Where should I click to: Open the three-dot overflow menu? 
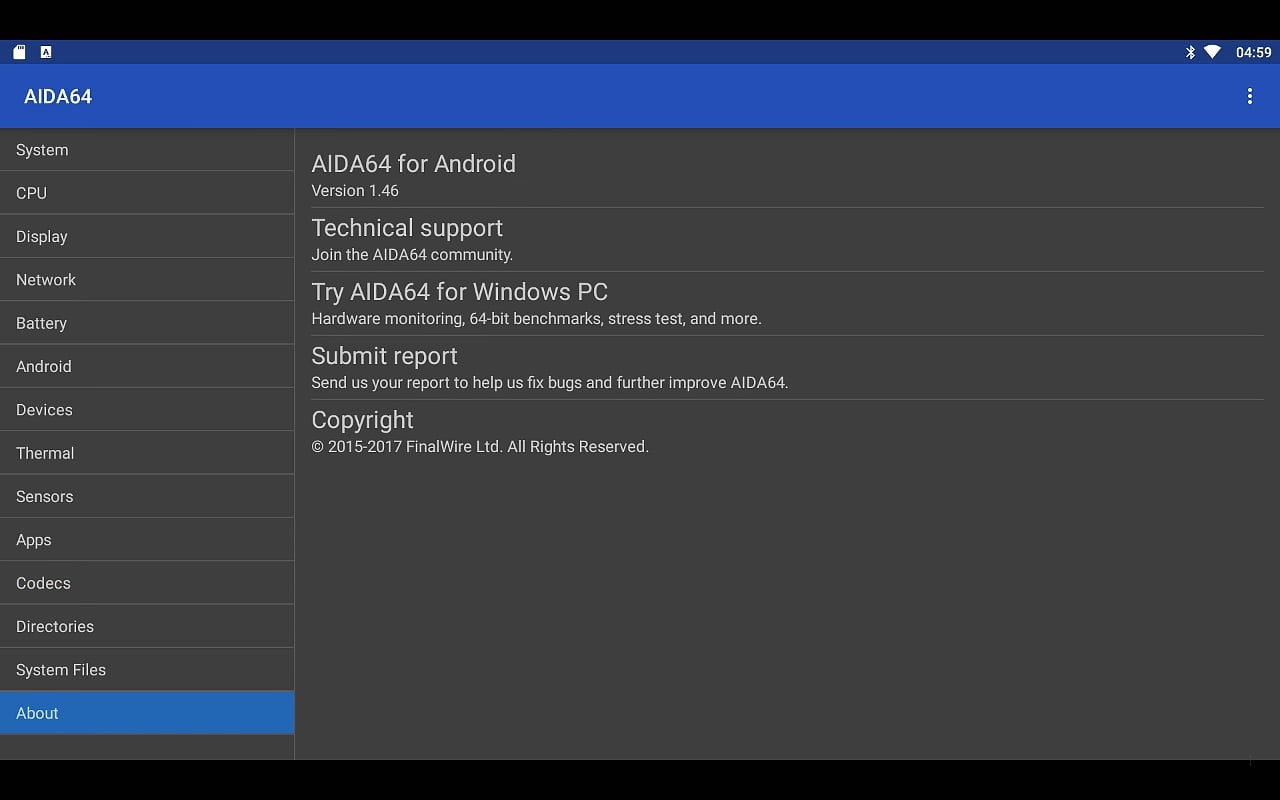click(x=1249, y=96)
